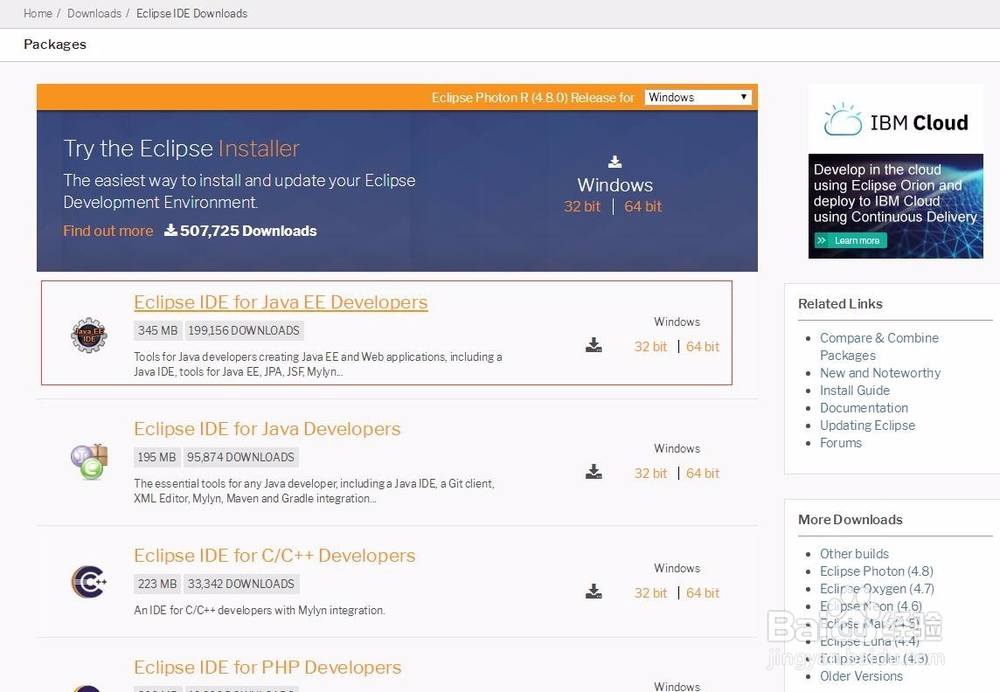Select 64 bit for Java EE Developers
The height and width of the screenshot is (692, 1000).
click(x=703, y=346)
